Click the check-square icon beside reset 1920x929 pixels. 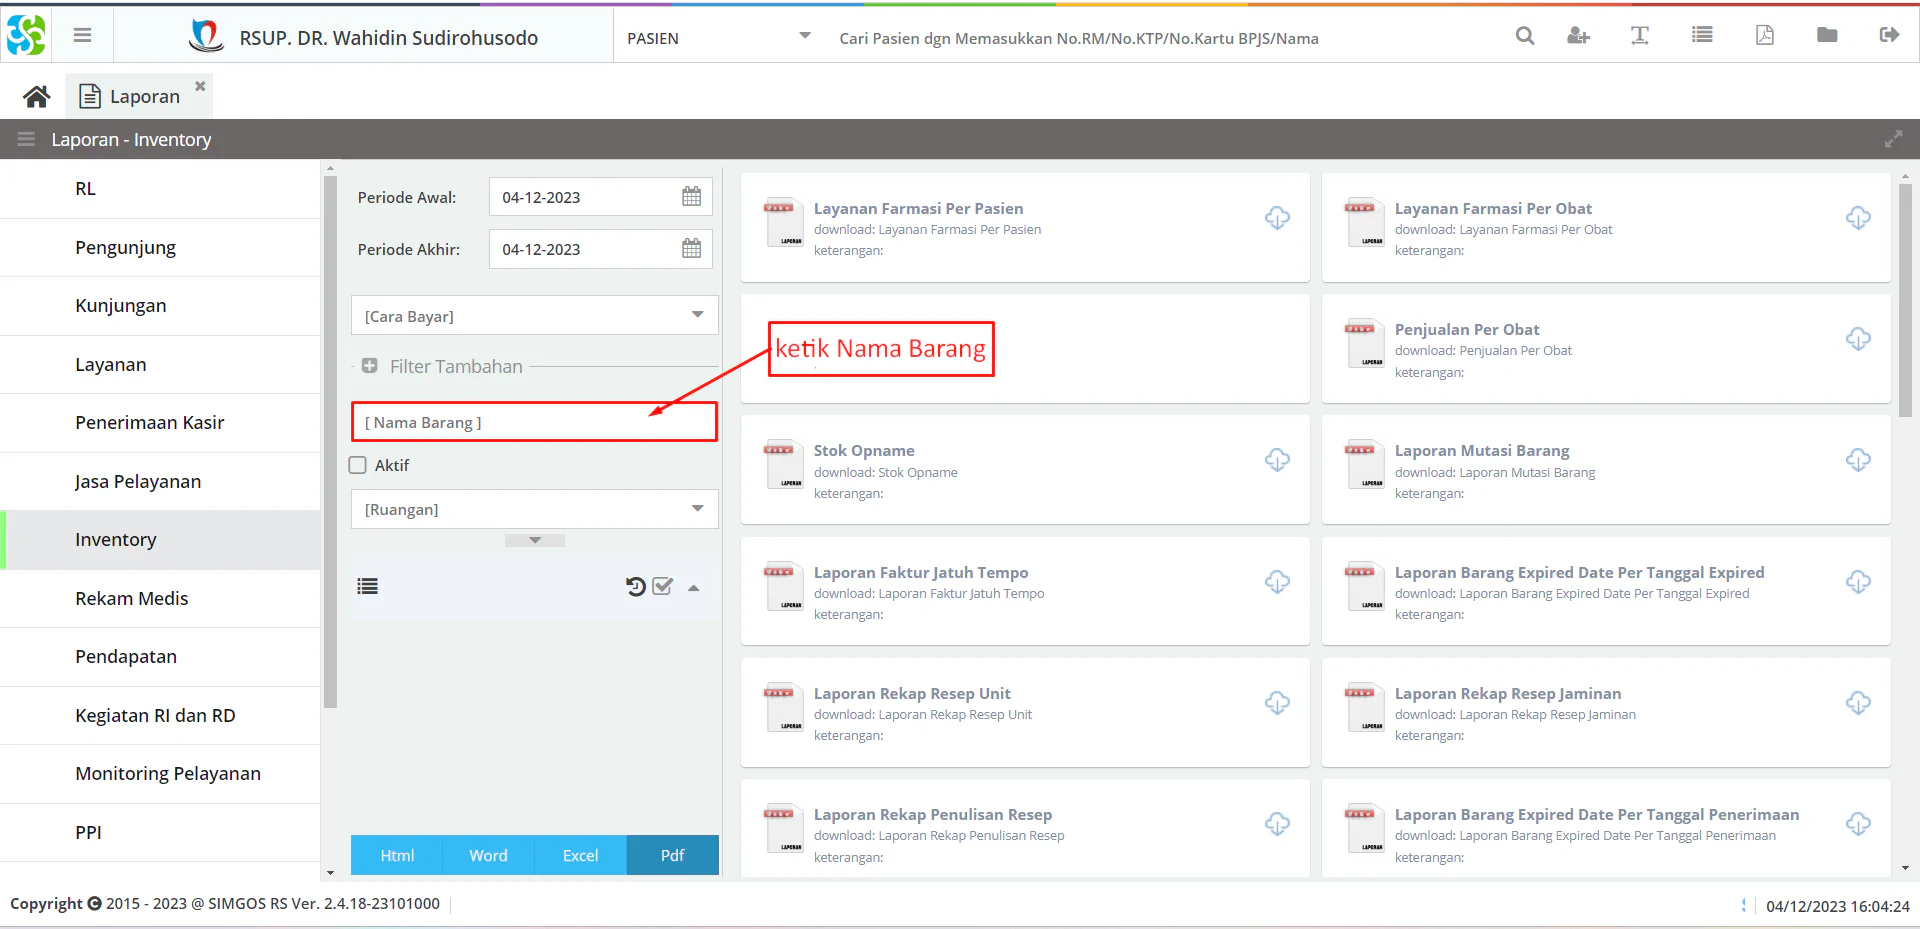coord(662,587)
